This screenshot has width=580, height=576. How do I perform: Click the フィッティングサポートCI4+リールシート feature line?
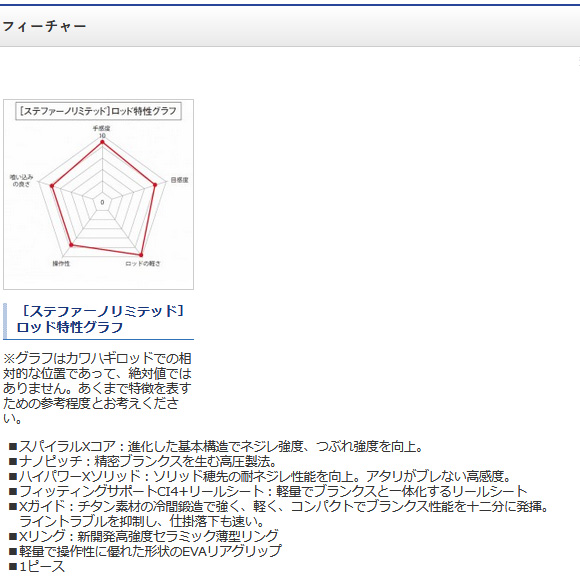tap(268, 491)
